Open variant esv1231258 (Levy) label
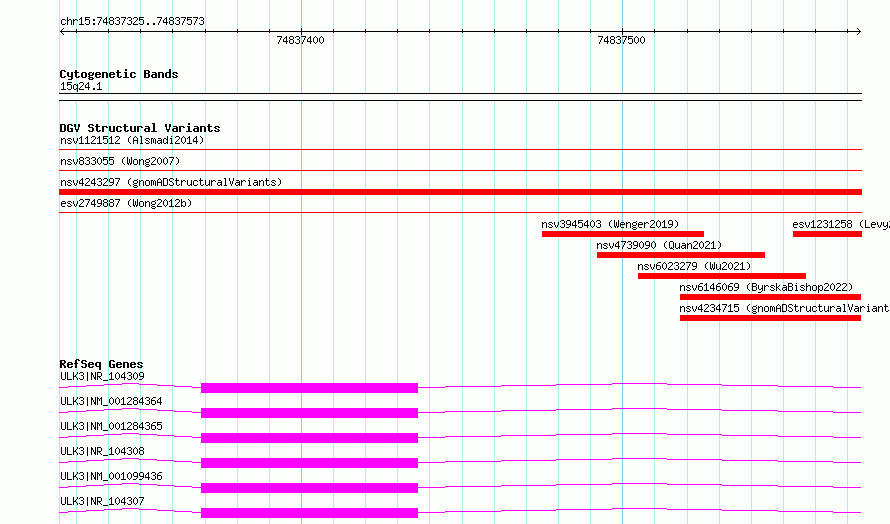 point(841,224)
